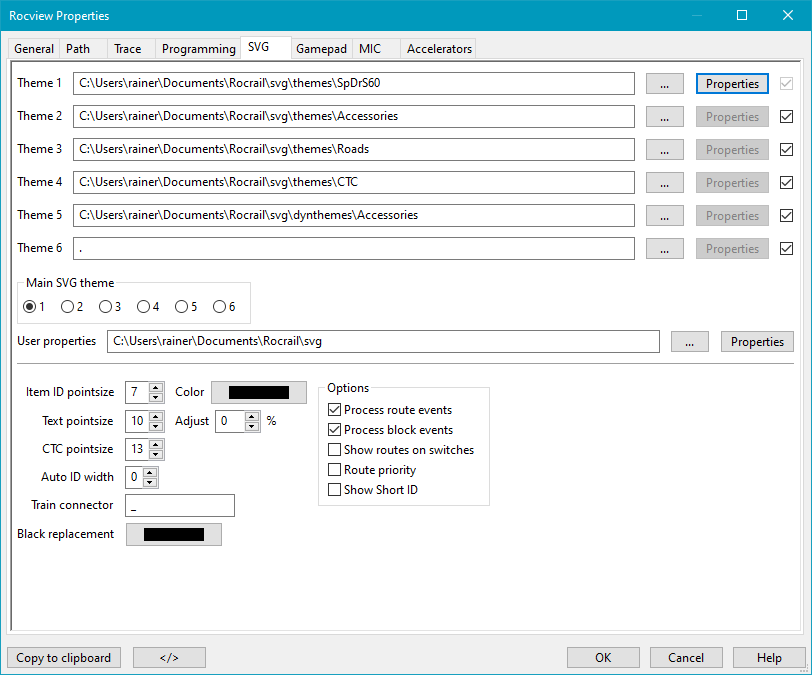Open the browse dialog for Theme 3 path
This screenshot has width=812, height=675.
664,150
